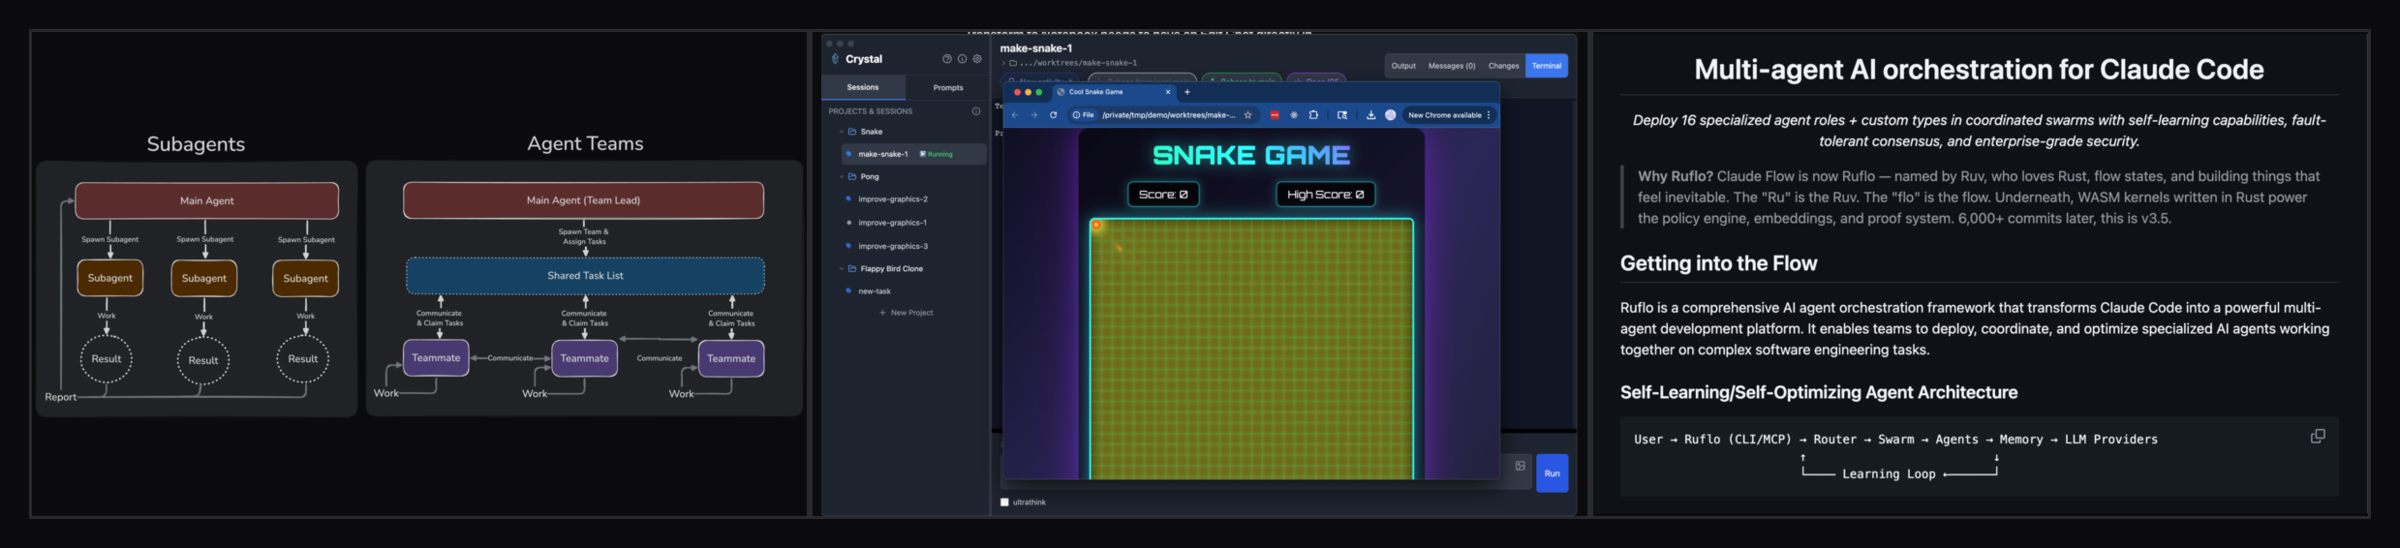This screenshot has width=2400, height=548.
Task: Open the Output tab
Action: pyautogui.click(x=1403, y=66)
